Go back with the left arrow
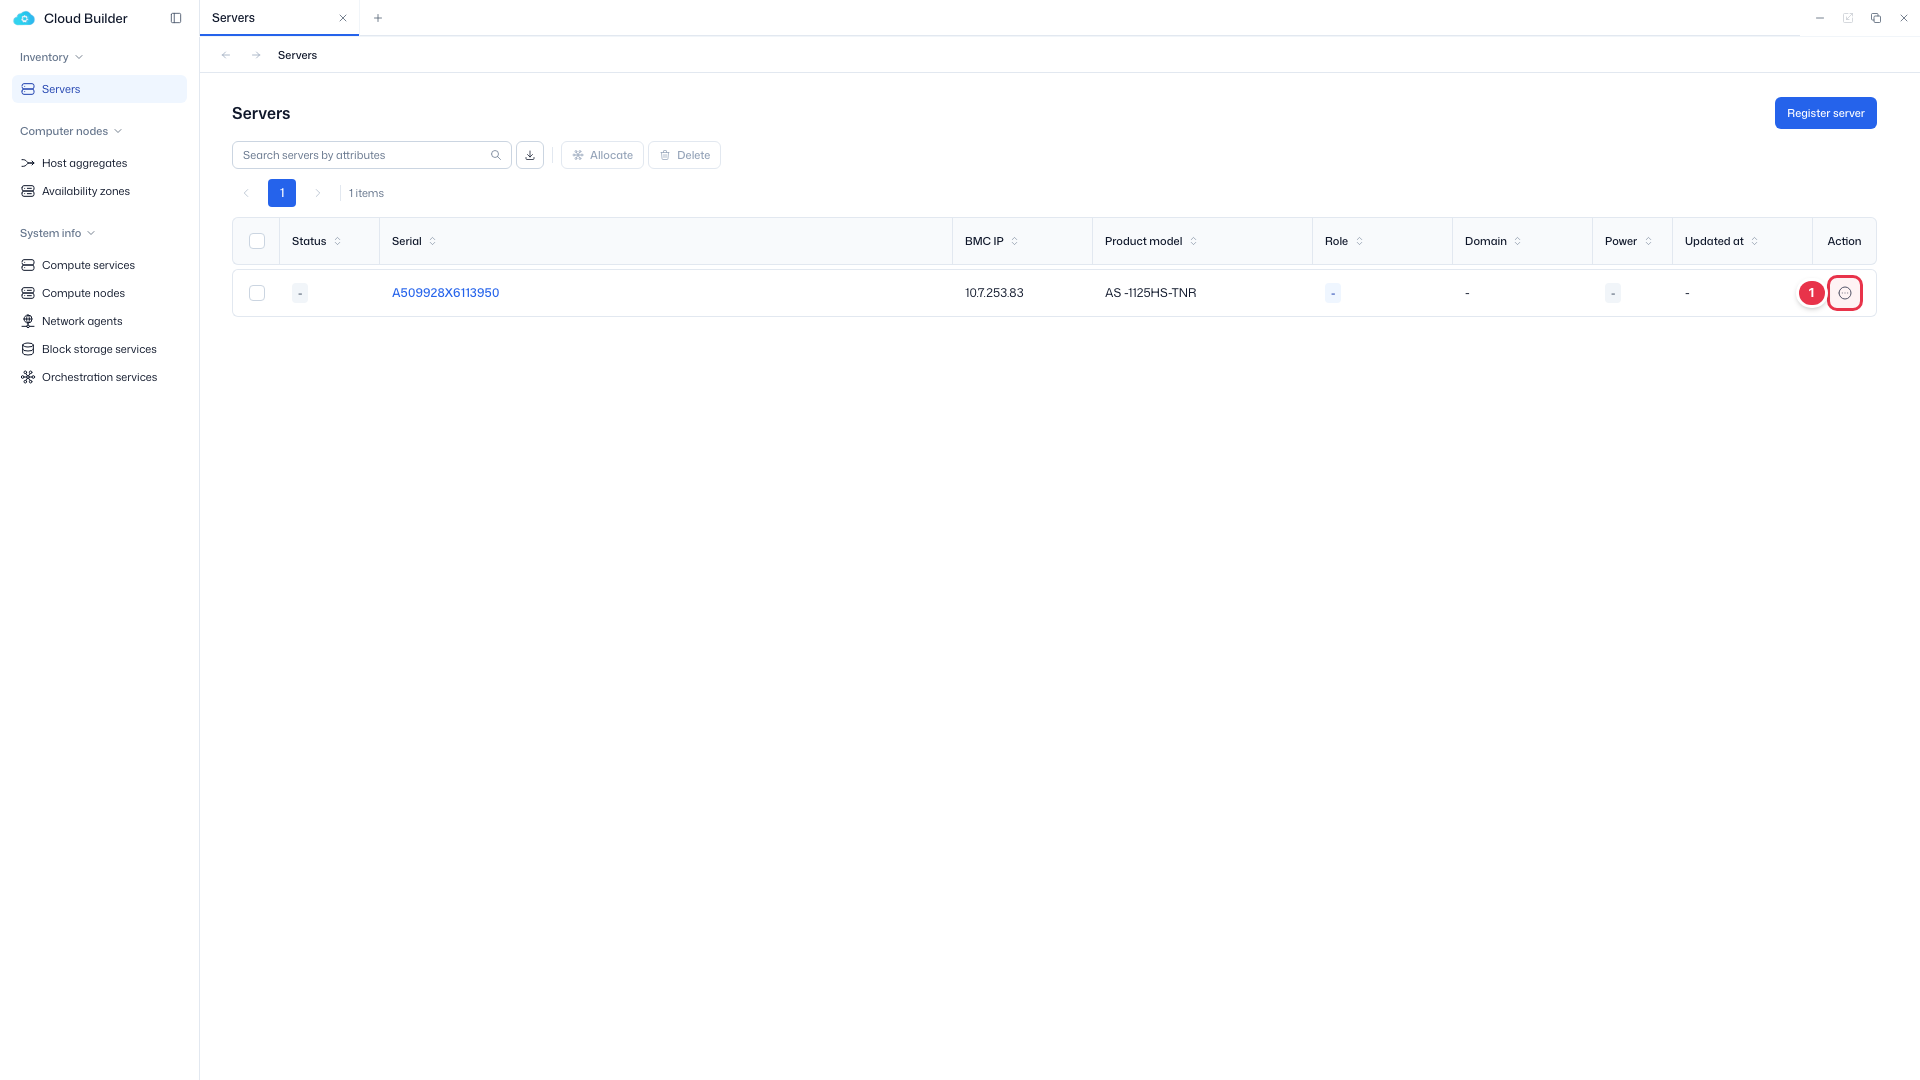The width and height of the screenshot is (1920, 1080). click(226, 55)
